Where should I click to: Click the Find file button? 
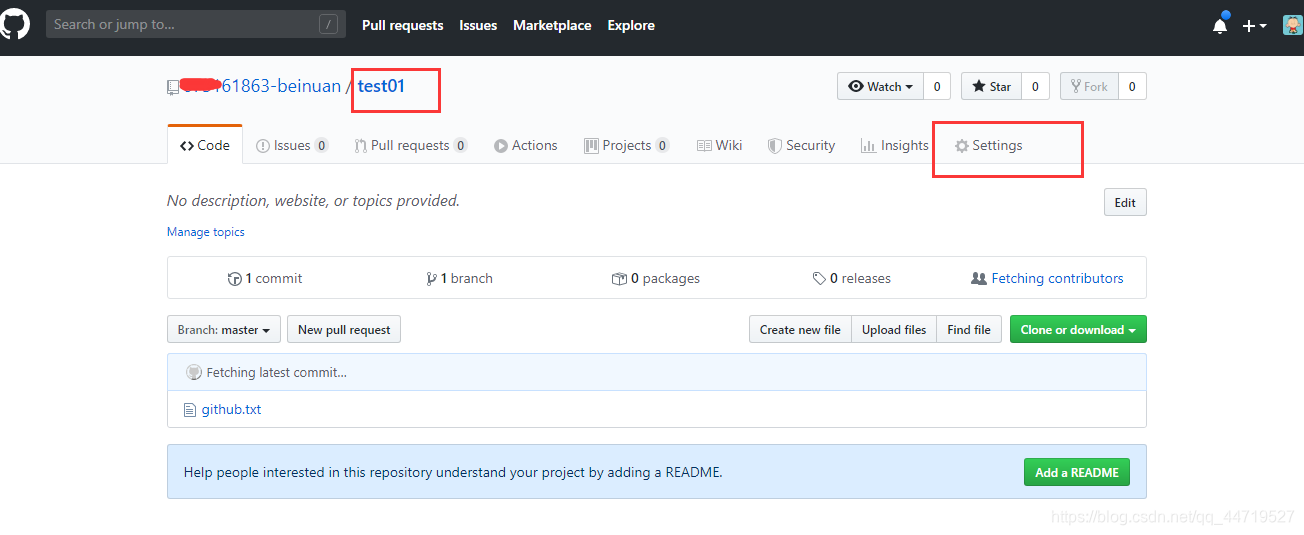coord(969,329)
